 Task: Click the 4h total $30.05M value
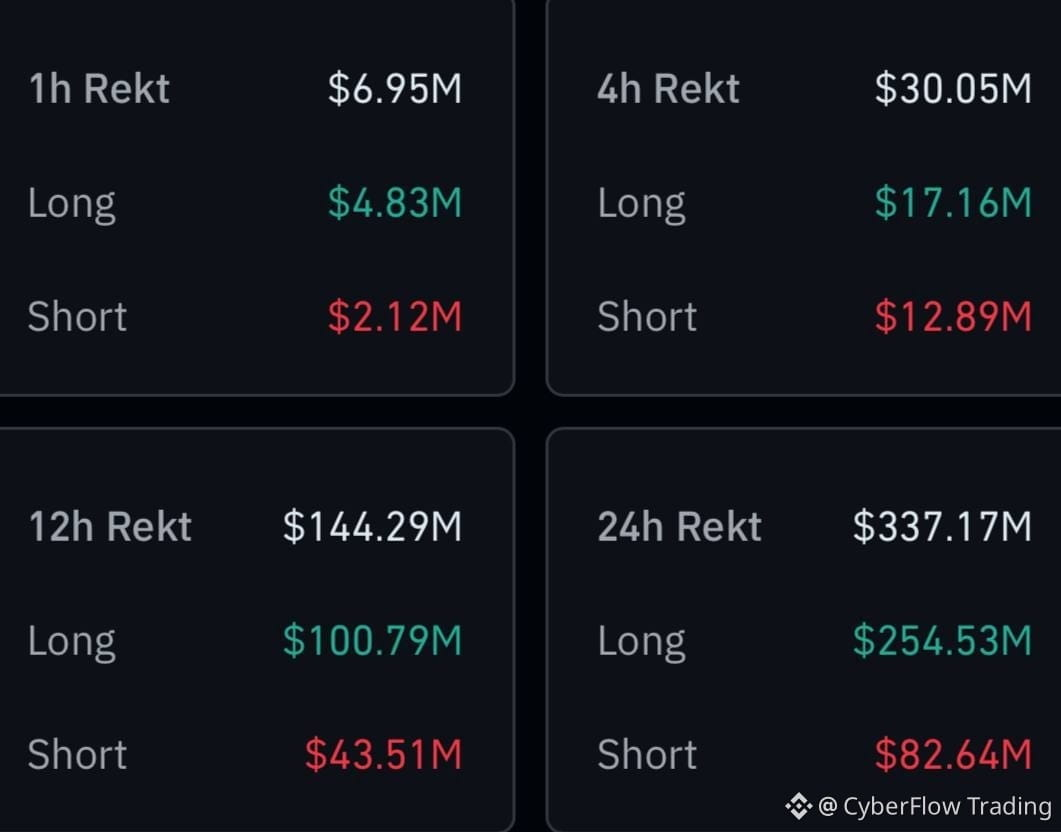click(x=953, y=89)
